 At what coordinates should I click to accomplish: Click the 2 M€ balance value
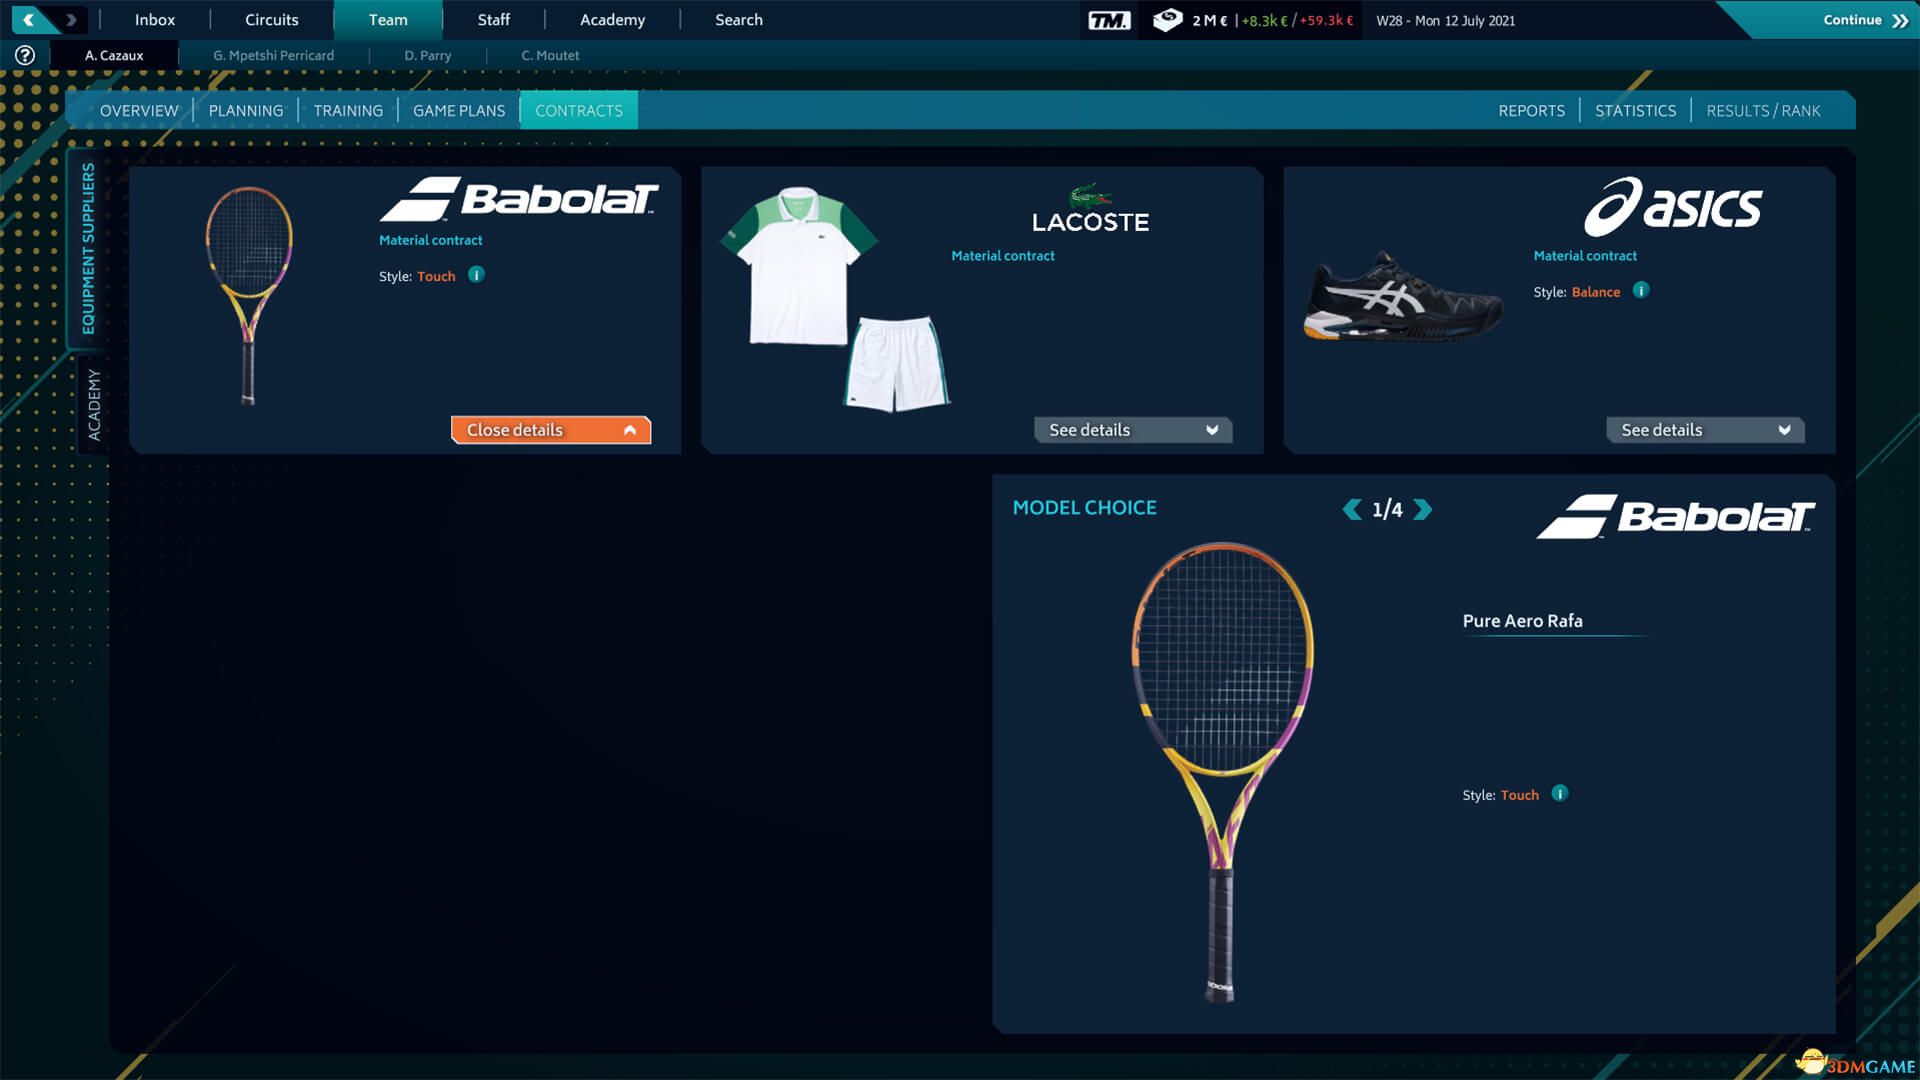pos(1210,20)
